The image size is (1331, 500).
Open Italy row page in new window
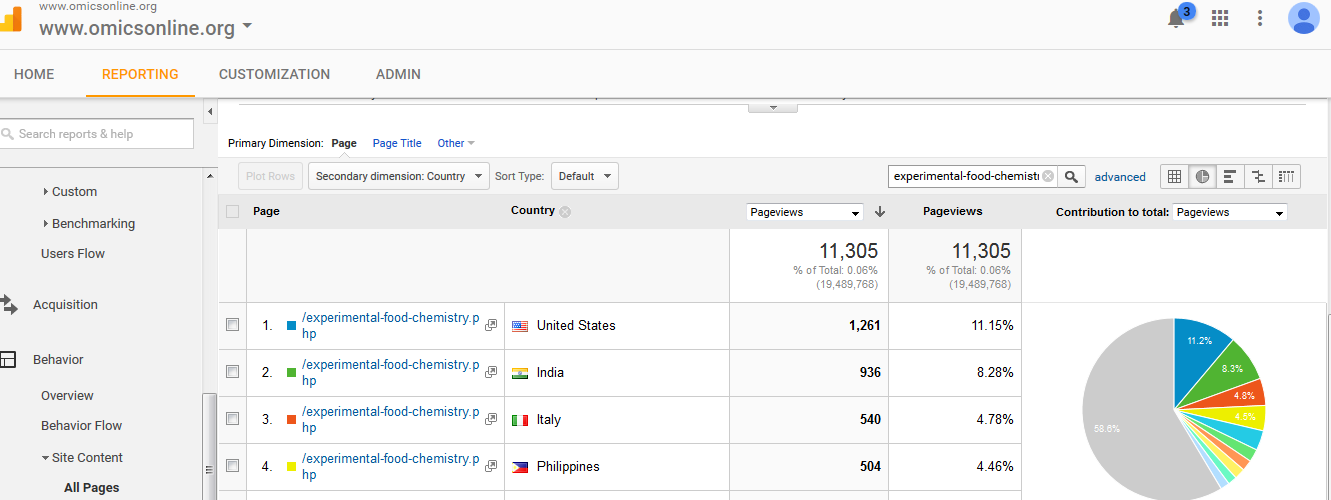(x=491, y=419)
